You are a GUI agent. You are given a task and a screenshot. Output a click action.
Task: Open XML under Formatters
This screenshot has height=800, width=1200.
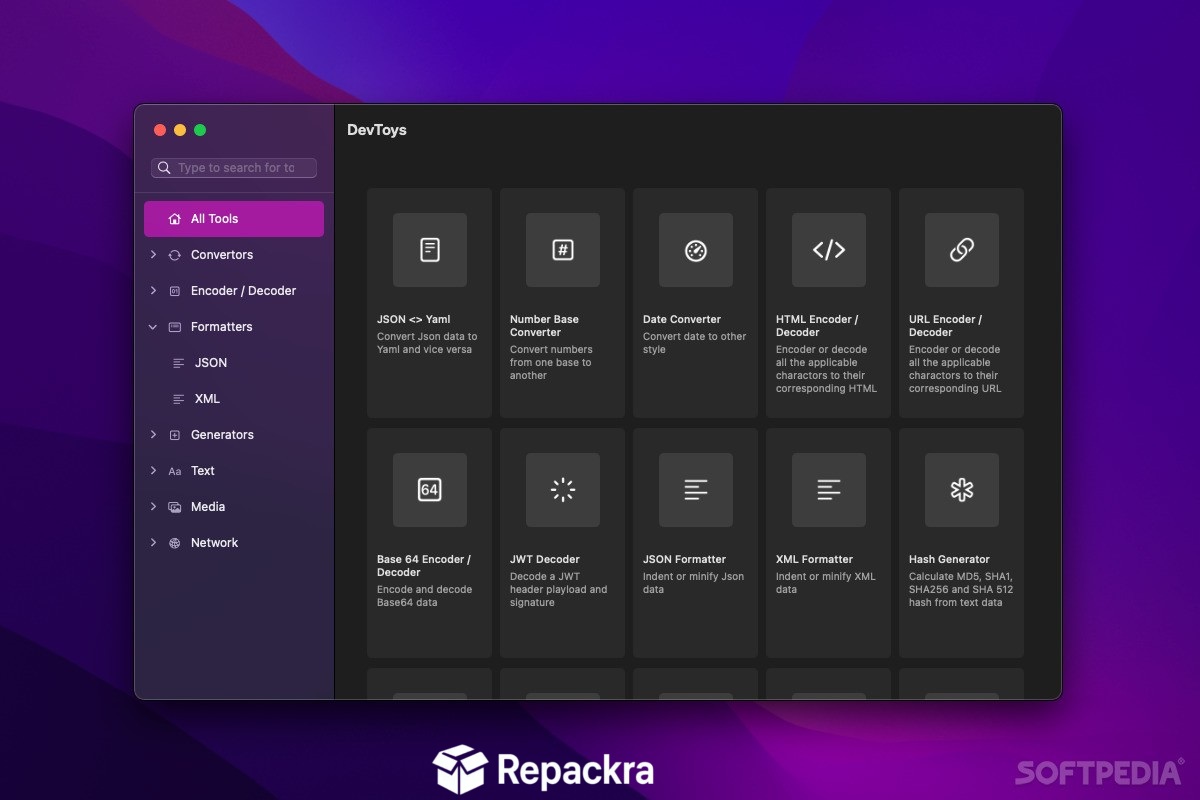click(207, 399)
